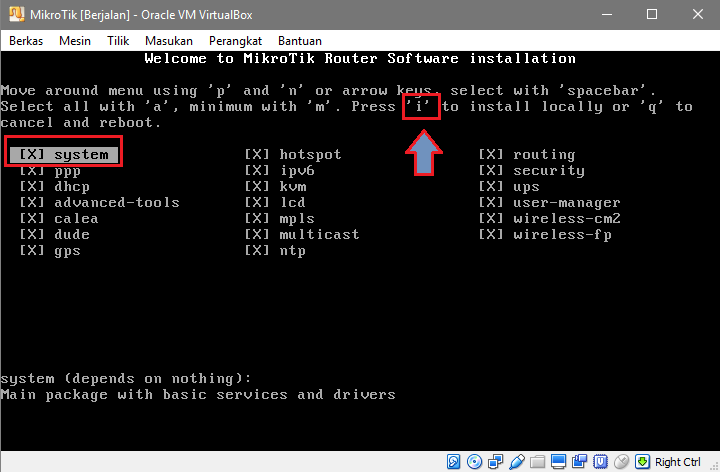This screenshot has height=472, width=720.
Task: Click the multicast package label
Action: tap(320, 235)
